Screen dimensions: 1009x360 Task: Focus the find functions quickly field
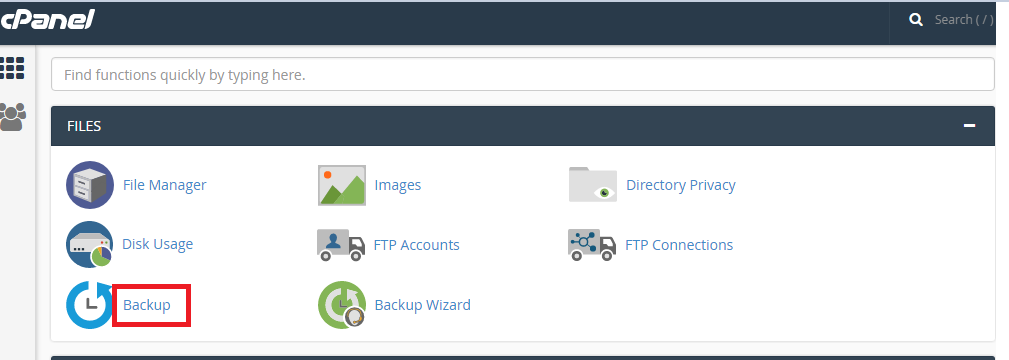coord(523,75)
